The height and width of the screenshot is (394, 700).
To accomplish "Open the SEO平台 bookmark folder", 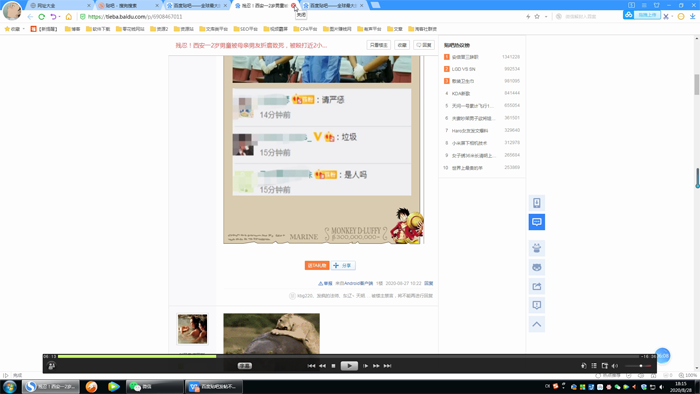I will click(246, 29).
